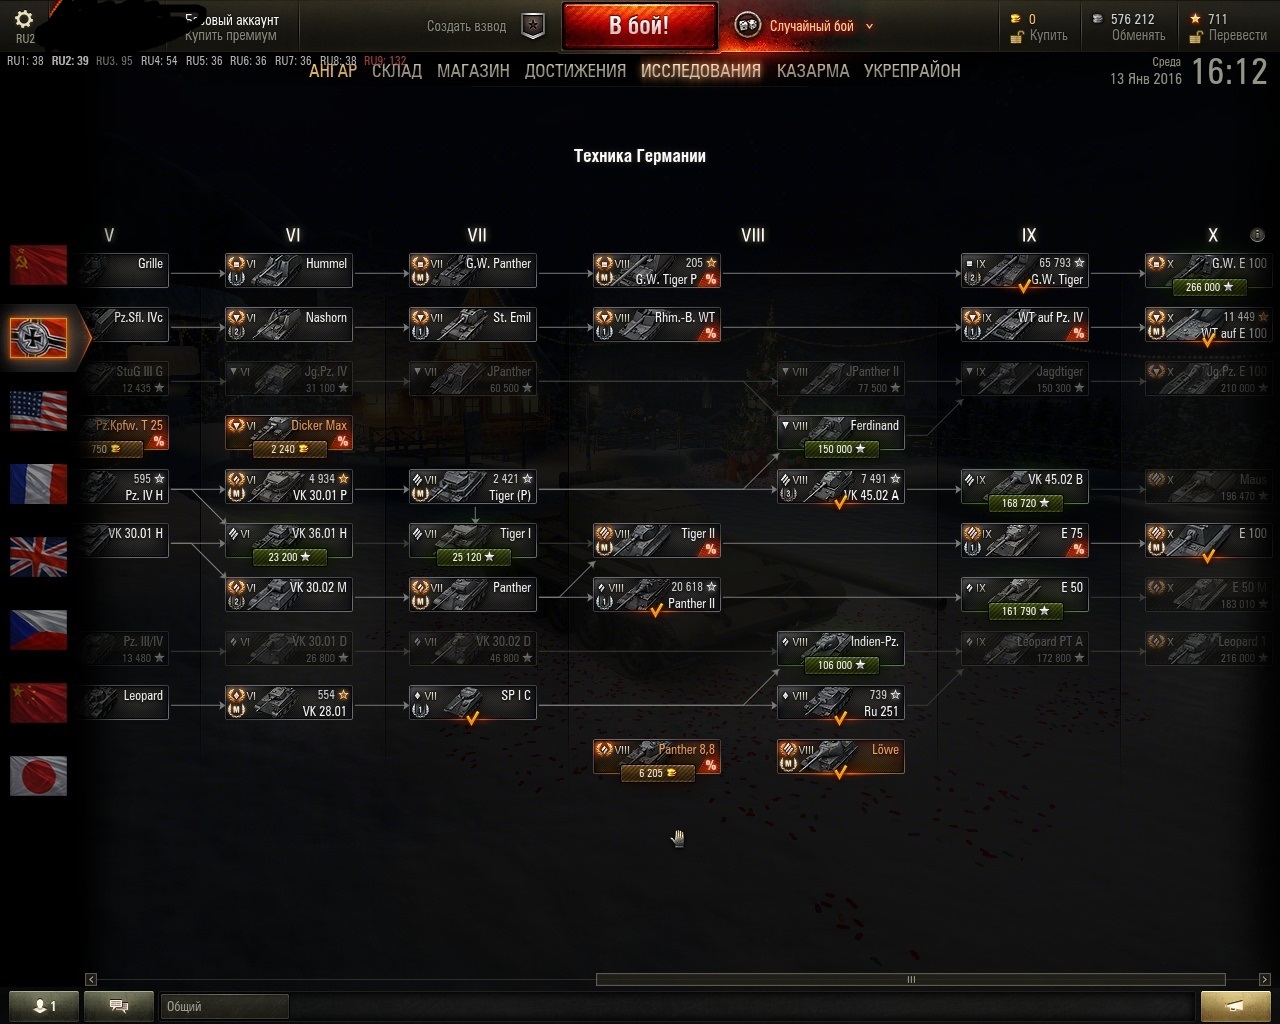The width and height of the screenshot is (1280, 1024).
Task: Select the France nation flag
Action: 38,484
